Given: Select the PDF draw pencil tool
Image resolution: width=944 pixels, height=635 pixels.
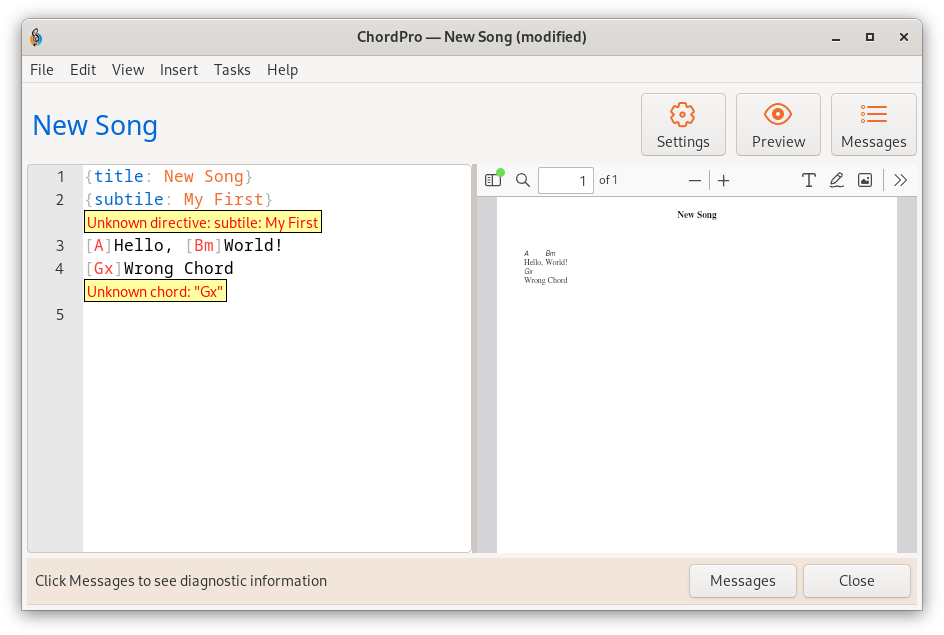Looking at the screenshot, I should 836,180.
